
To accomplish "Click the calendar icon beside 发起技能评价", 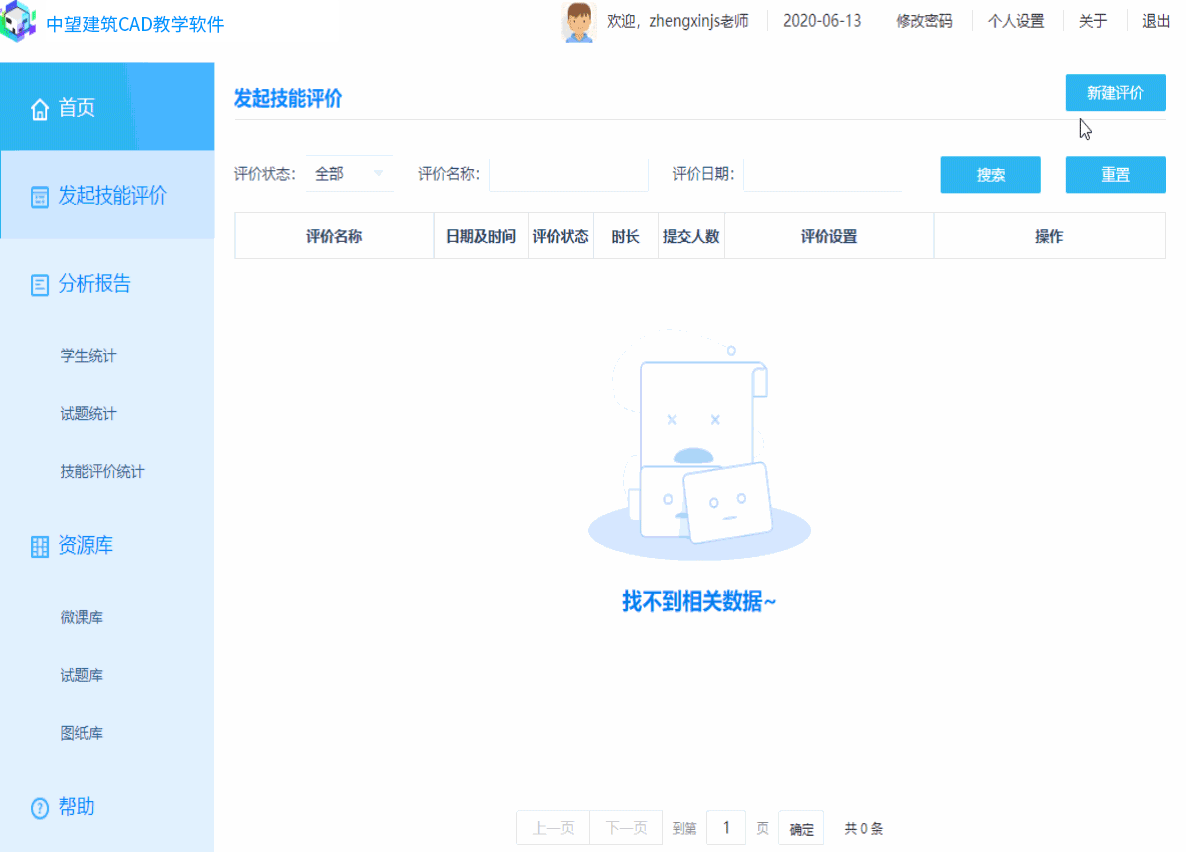I will pyautogui.click(x=39, y=197).
